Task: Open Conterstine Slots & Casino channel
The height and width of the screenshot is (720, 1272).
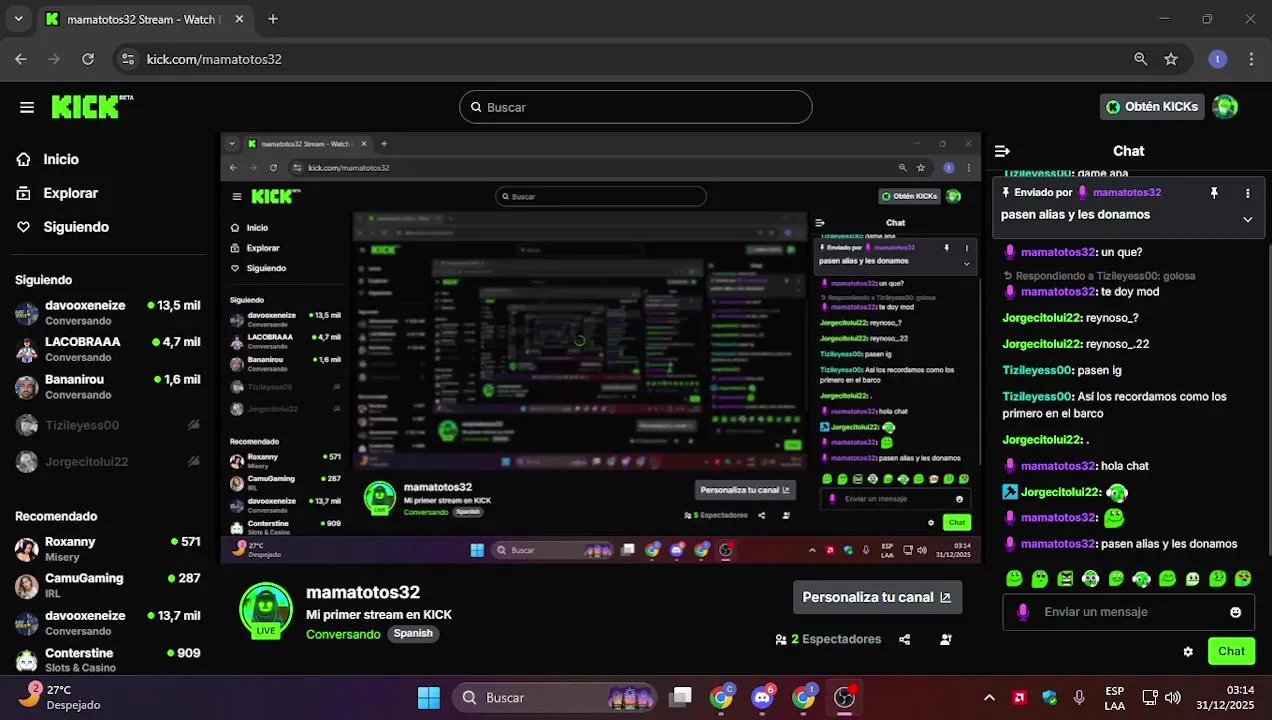Action: (x=107, y=660)
